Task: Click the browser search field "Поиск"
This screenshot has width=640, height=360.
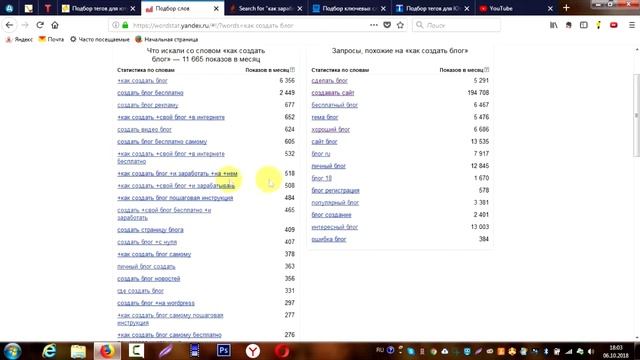Action: 456,25
